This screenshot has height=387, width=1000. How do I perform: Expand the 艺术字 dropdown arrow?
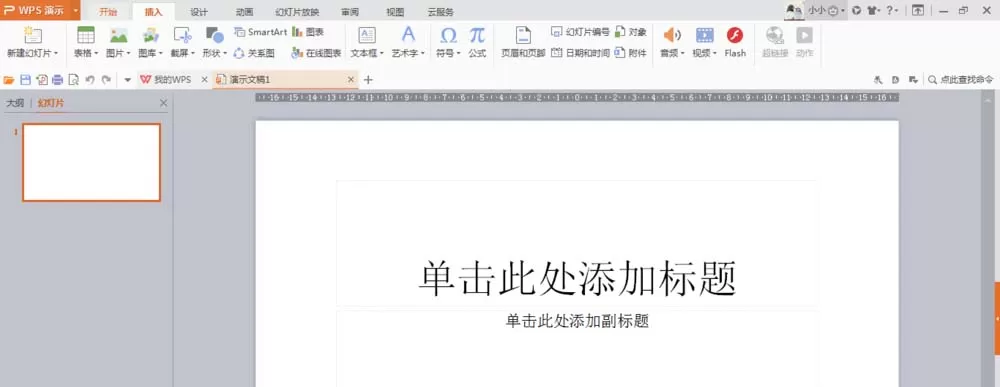[x=422, y=54]
